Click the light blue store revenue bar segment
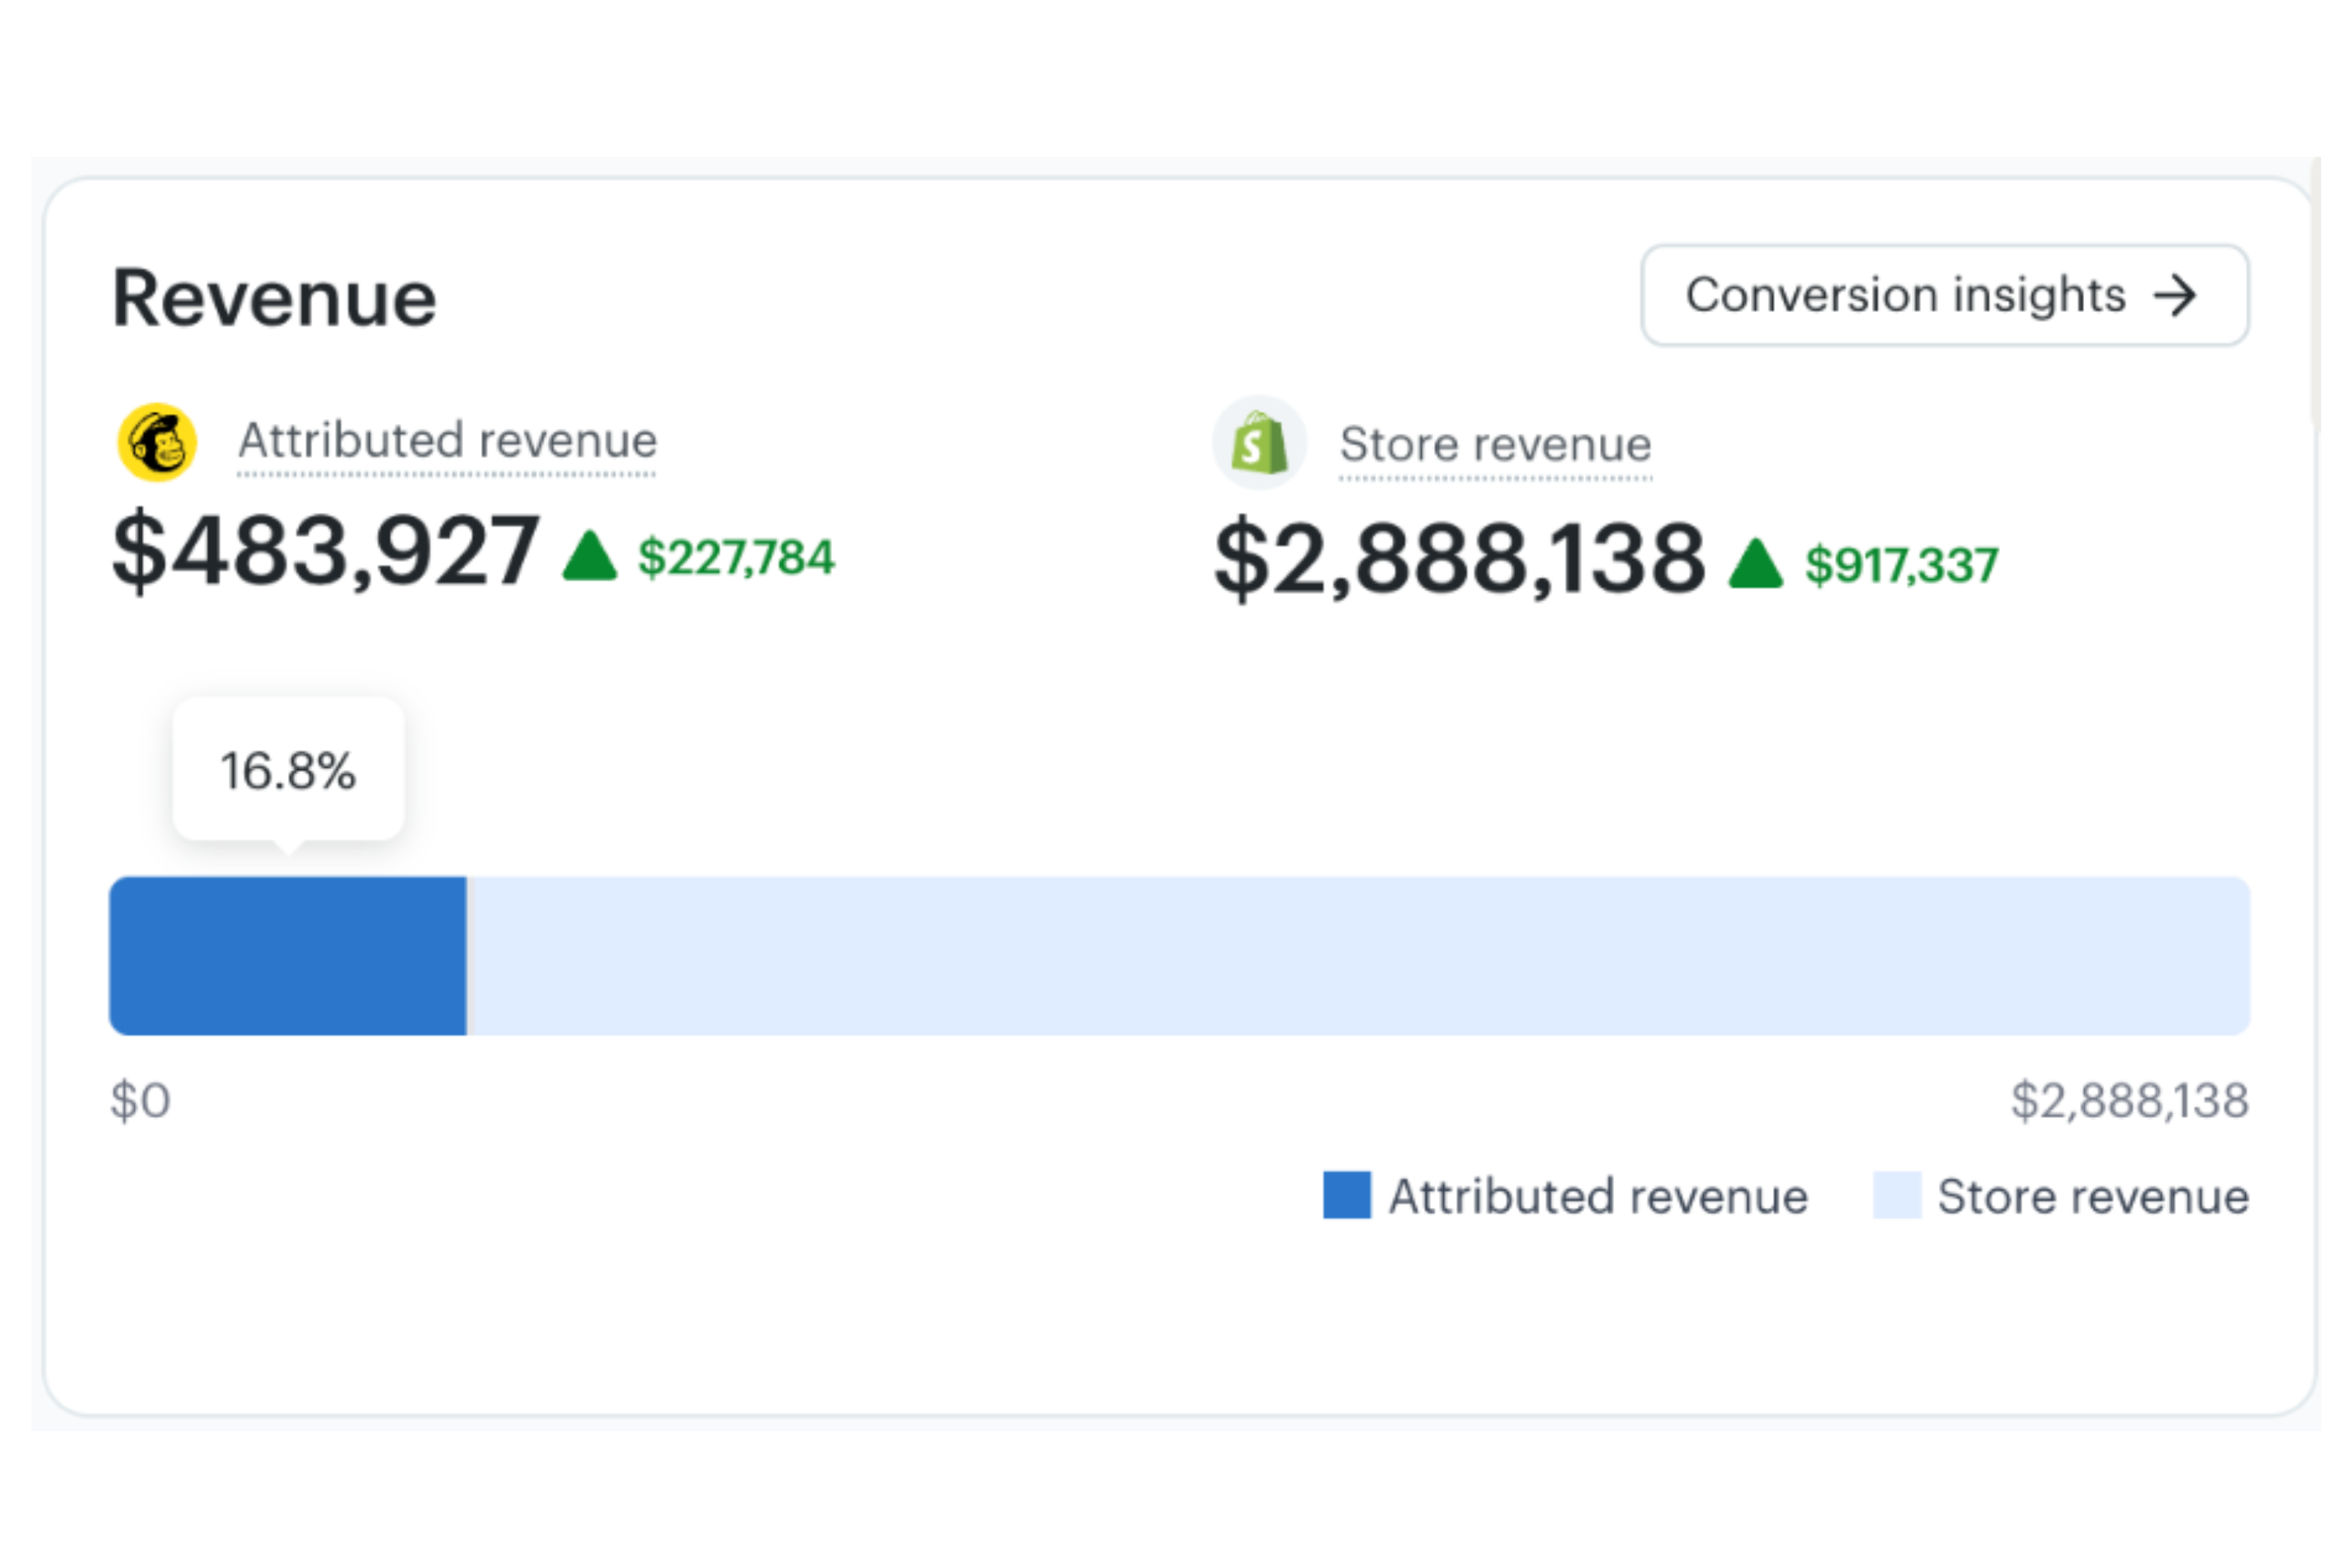Image resolution: width=2352 pixels, height=1568 pixels. coord(1357,956)
